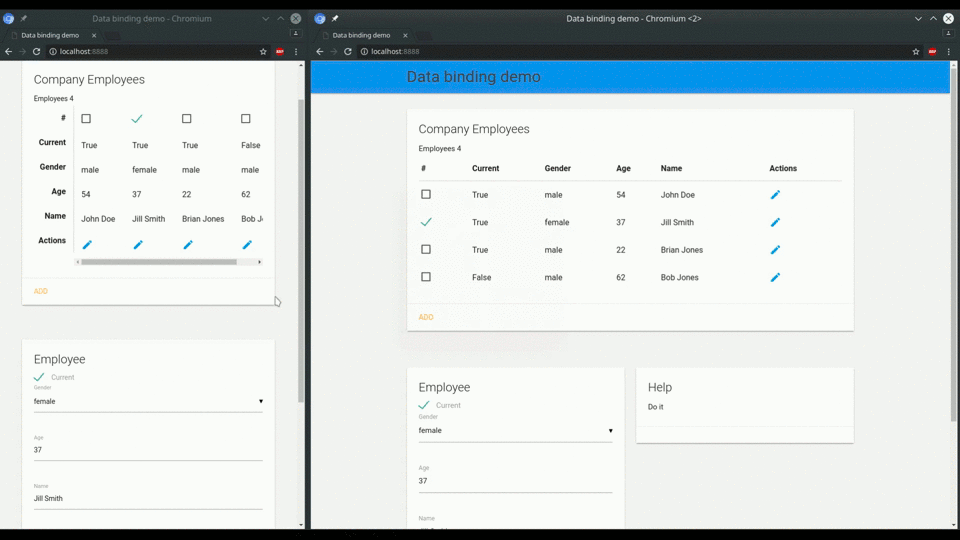Edit Bob Jones row in right window
The width and height of the screenshot is (960, 540).
(x=775, y=277)
